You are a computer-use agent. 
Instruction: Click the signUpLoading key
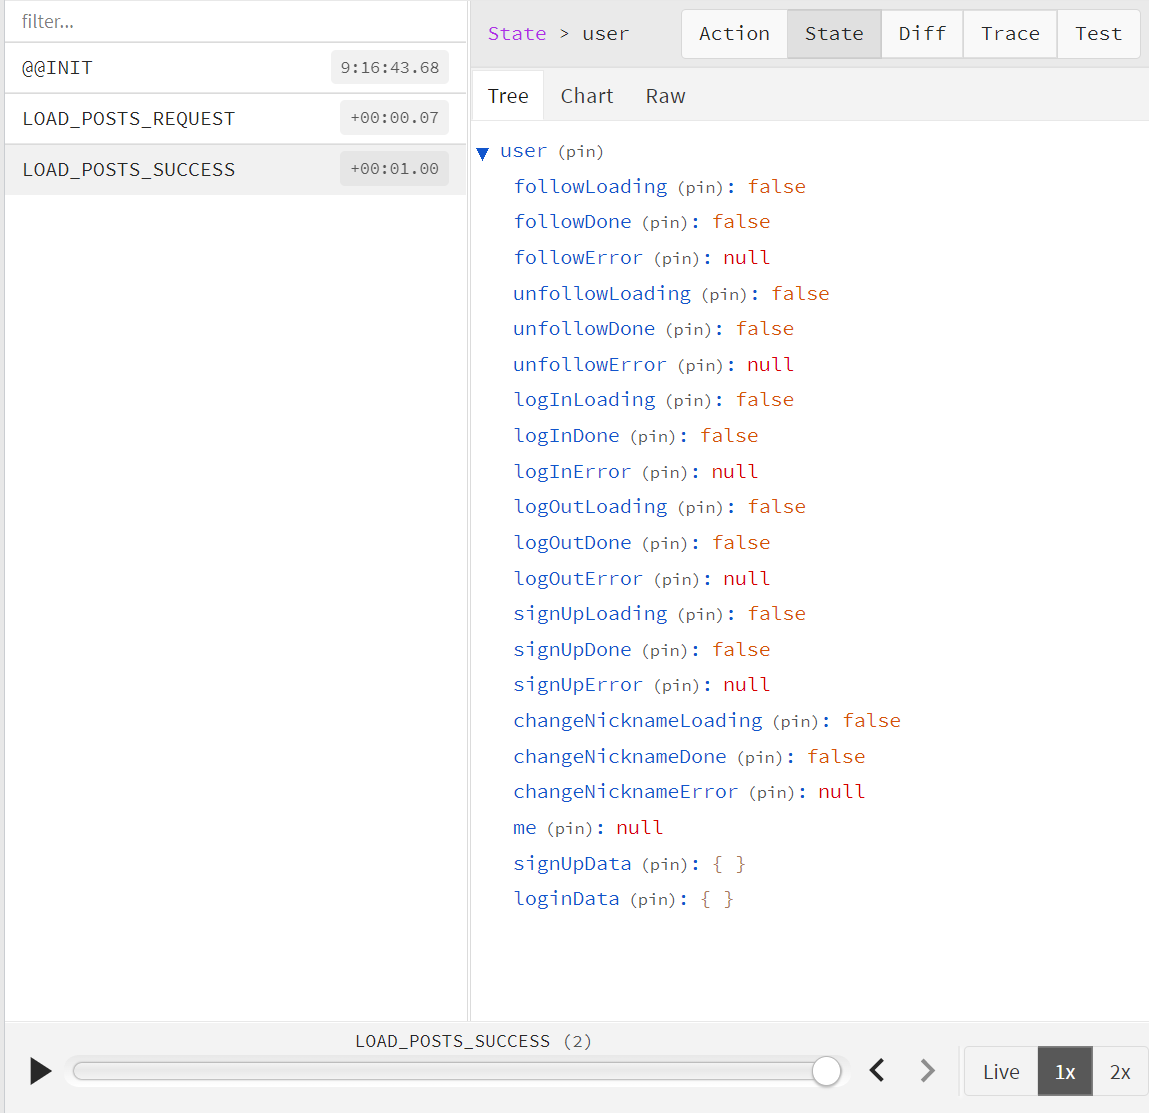(x=590, y=614)
